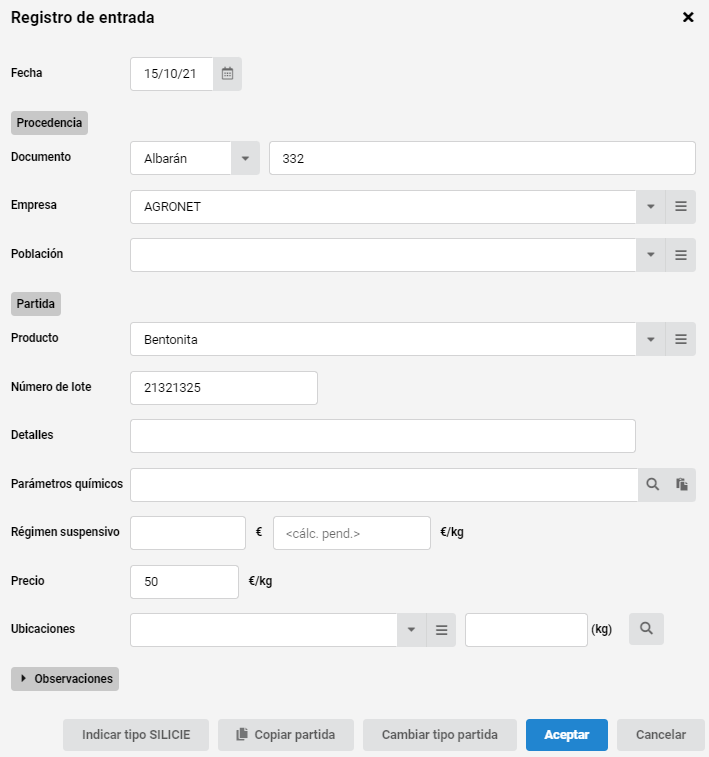Expand the Documento type dropdown (Albarán)
This screenshot has height=757, width=709.
pyautogui.click(x=245, y=158)
